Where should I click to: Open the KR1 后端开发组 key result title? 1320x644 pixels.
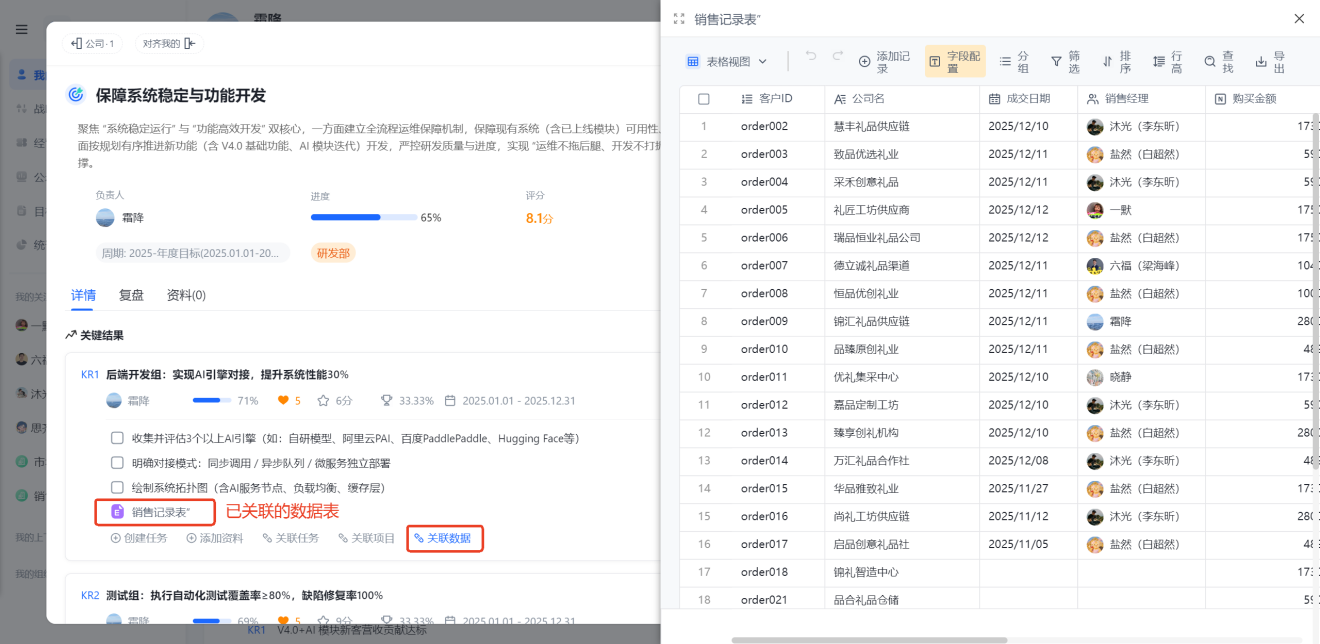(227, 374)
